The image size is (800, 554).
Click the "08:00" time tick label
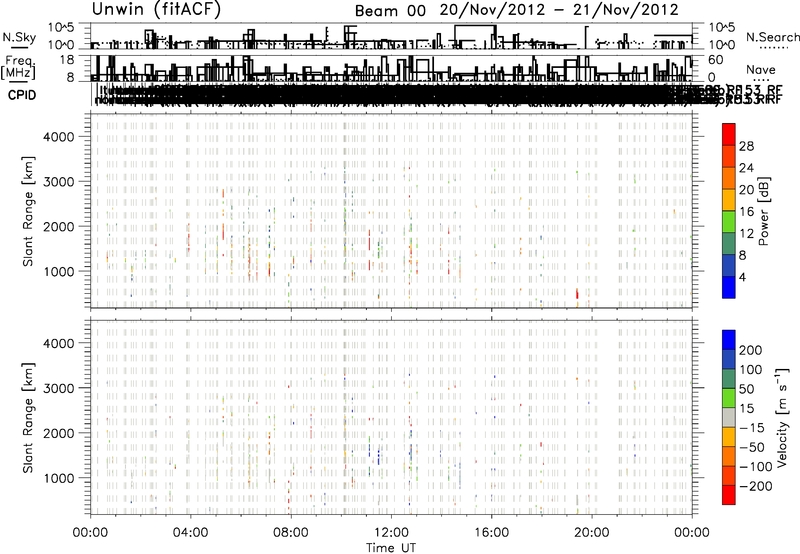(x=291, y=533)
